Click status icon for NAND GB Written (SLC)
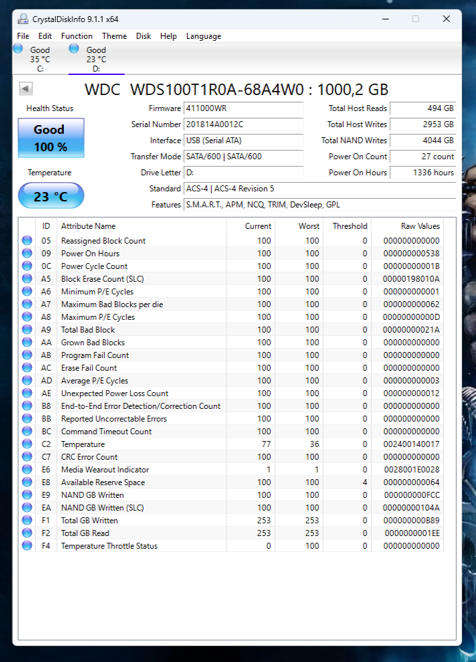This screenshot has height=662, width=476. (27, 507)
